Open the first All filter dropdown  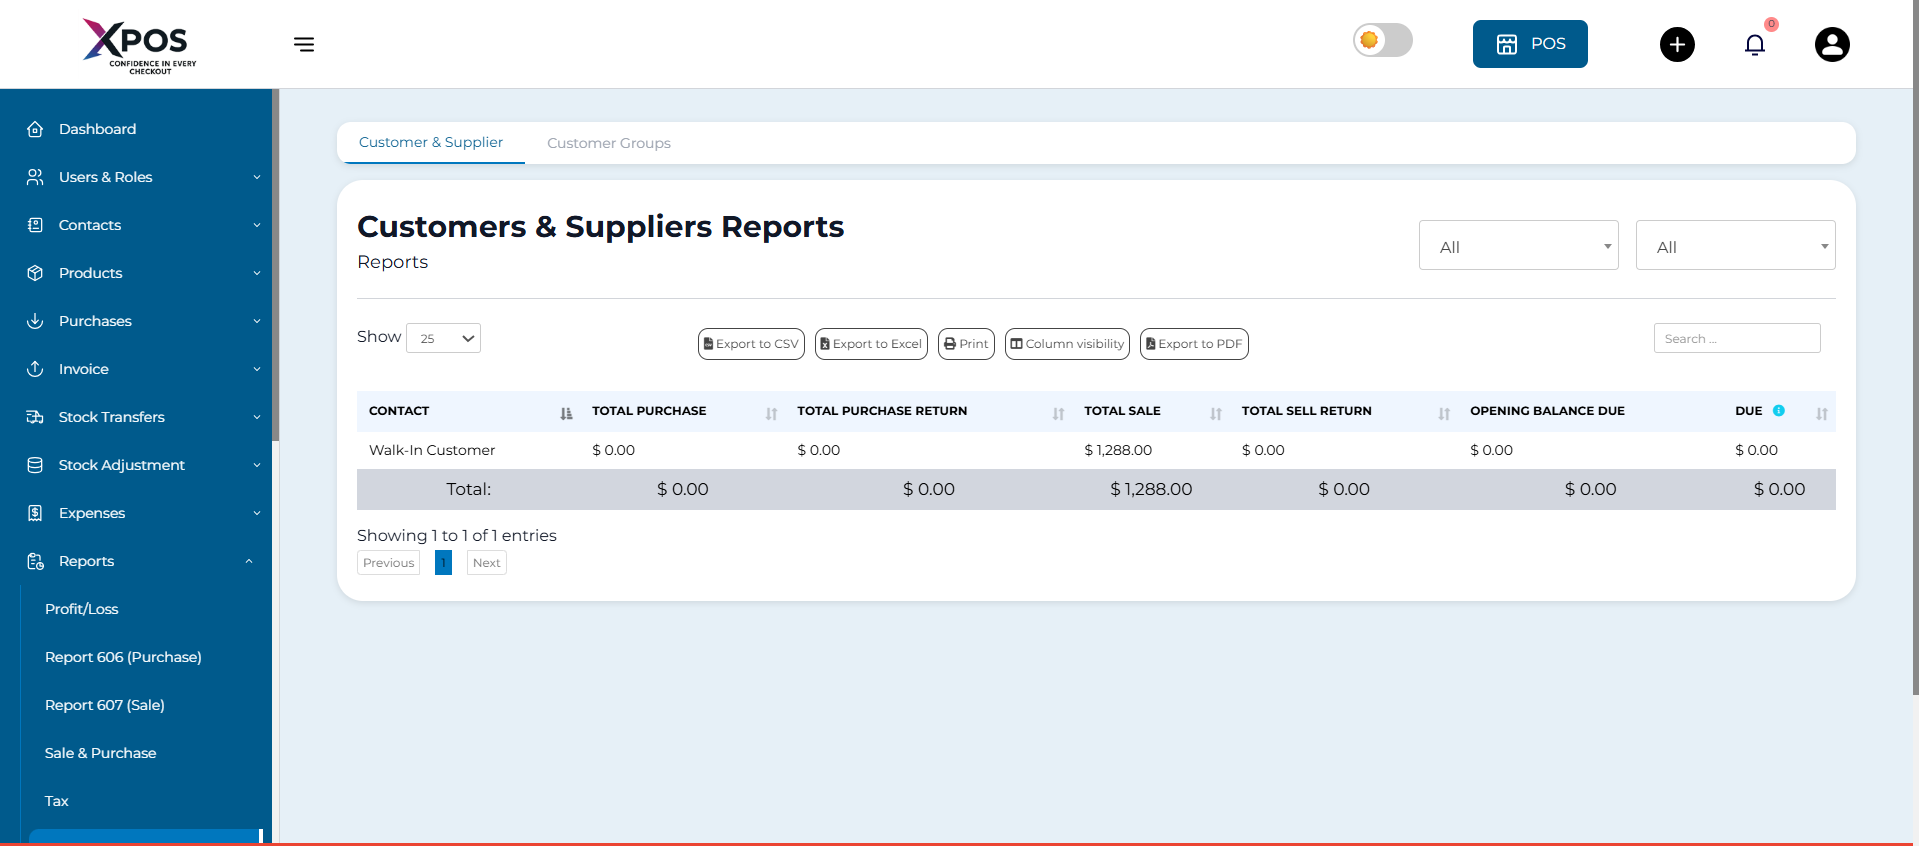coord(1517,246)
